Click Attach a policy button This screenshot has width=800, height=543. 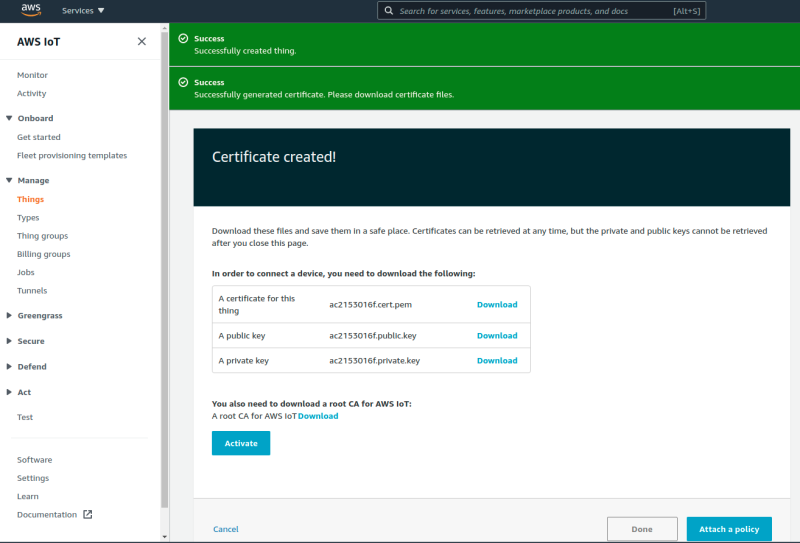pyautogui.click(x=729, y=529)
